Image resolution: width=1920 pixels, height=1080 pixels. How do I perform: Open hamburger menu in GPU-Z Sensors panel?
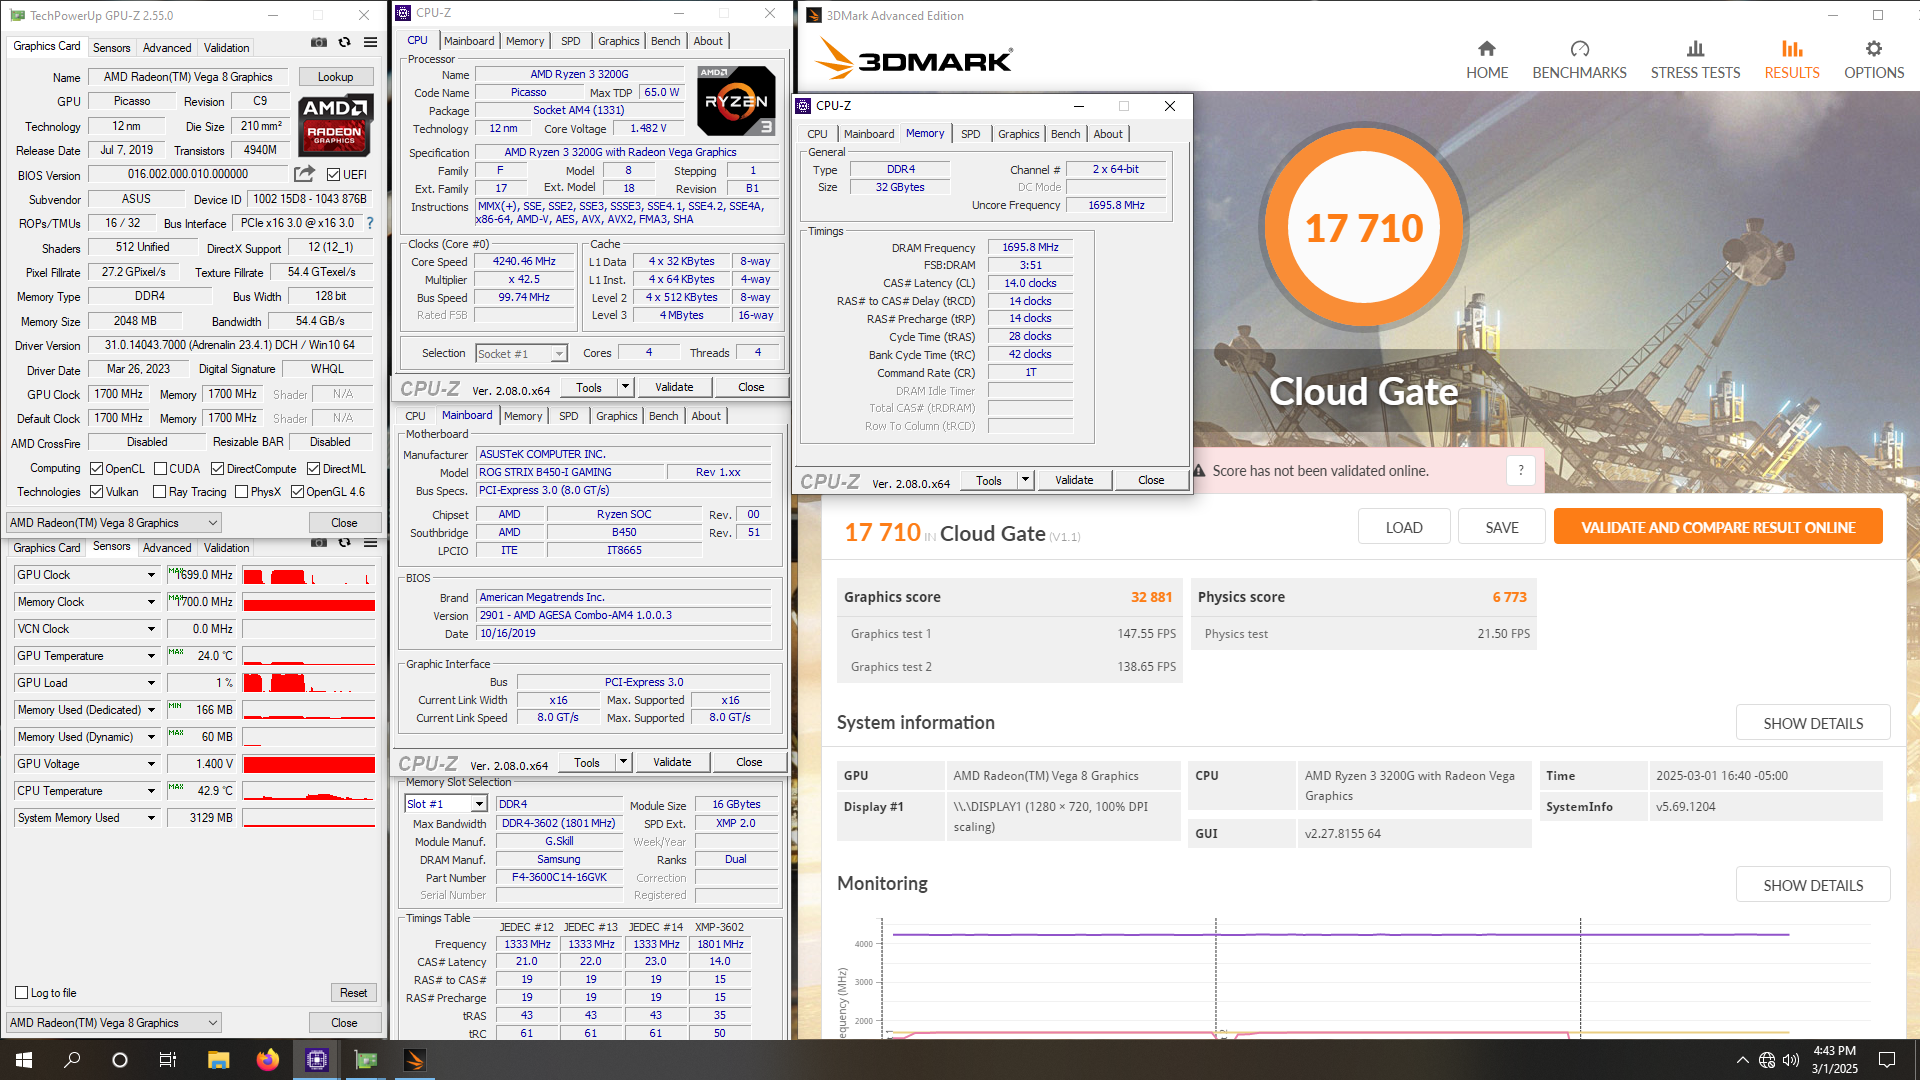tap(370, 543)
